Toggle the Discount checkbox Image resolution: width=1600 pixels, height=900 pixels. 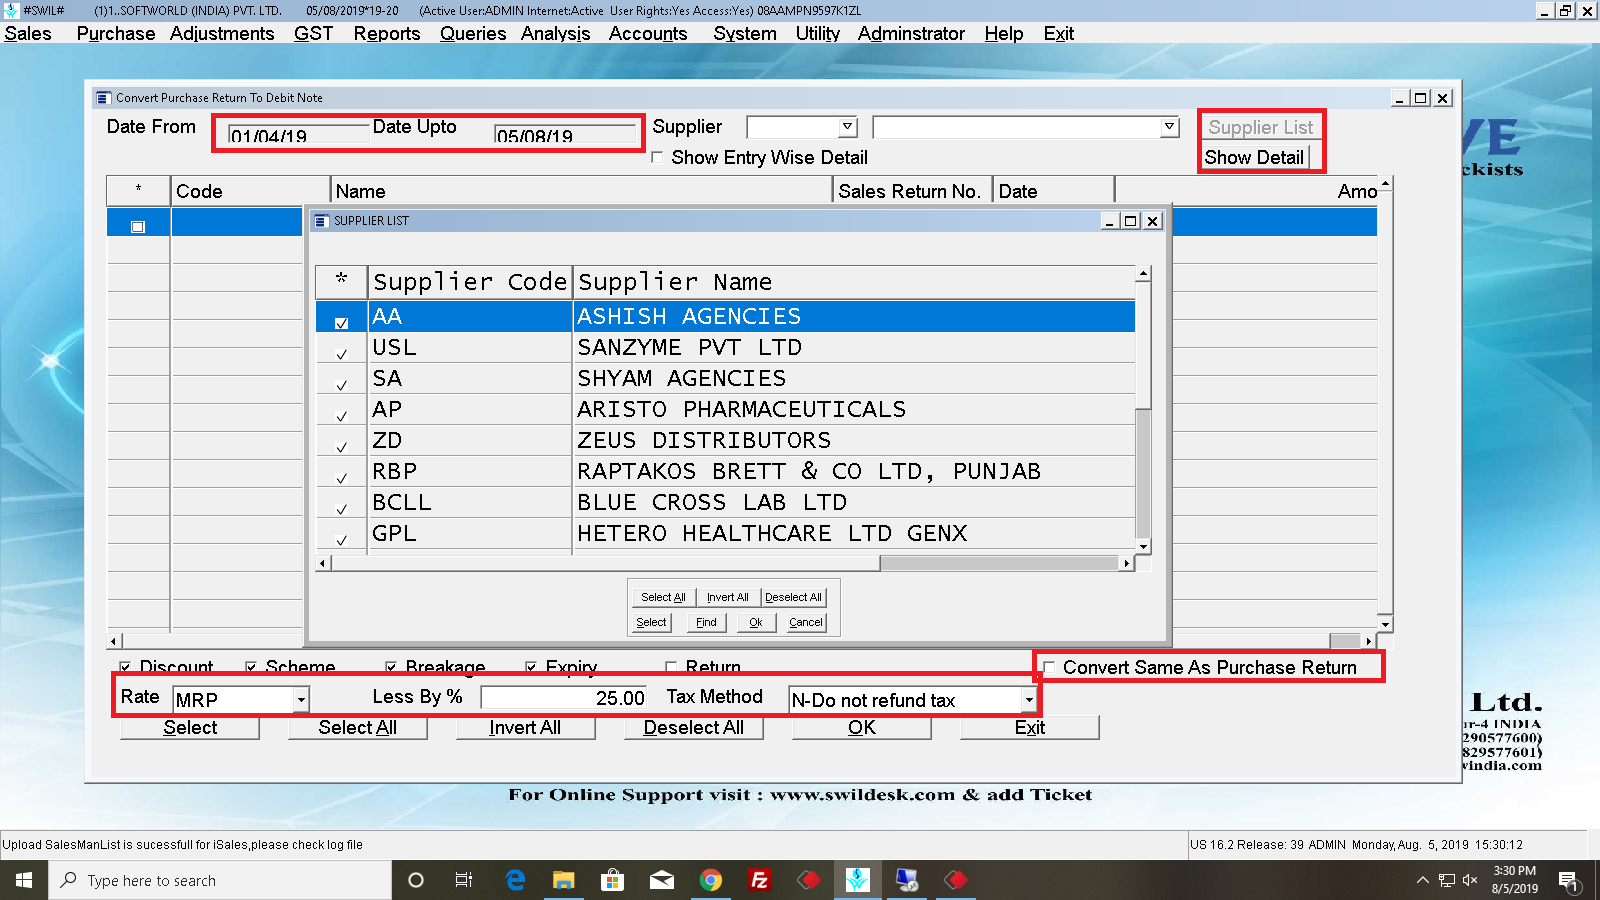pyautogui.click(x=125, y=666)
